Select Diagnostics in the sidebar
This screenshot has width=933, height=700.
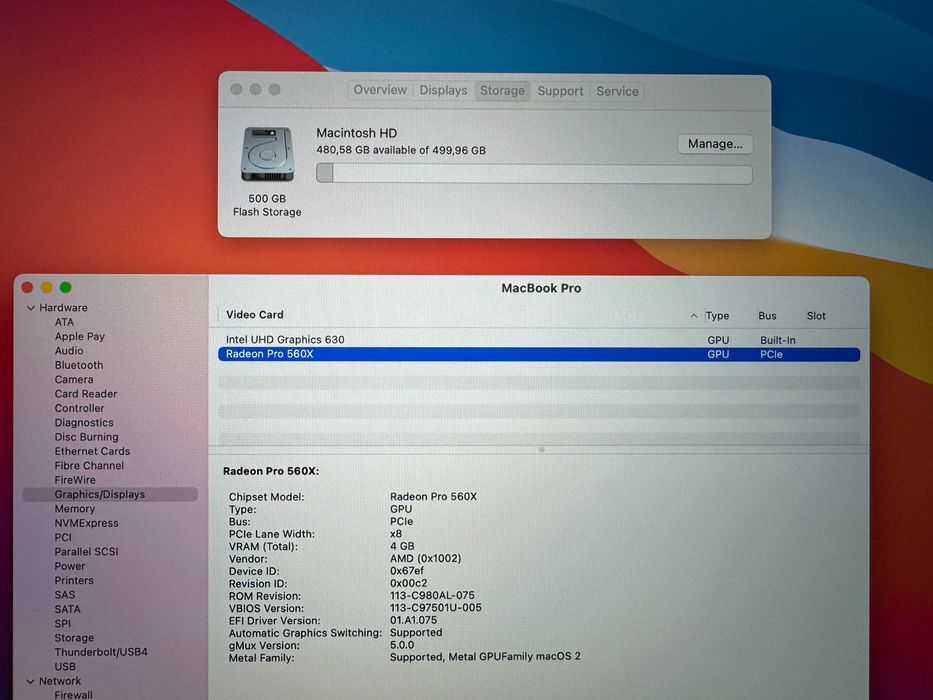(84, 423)
